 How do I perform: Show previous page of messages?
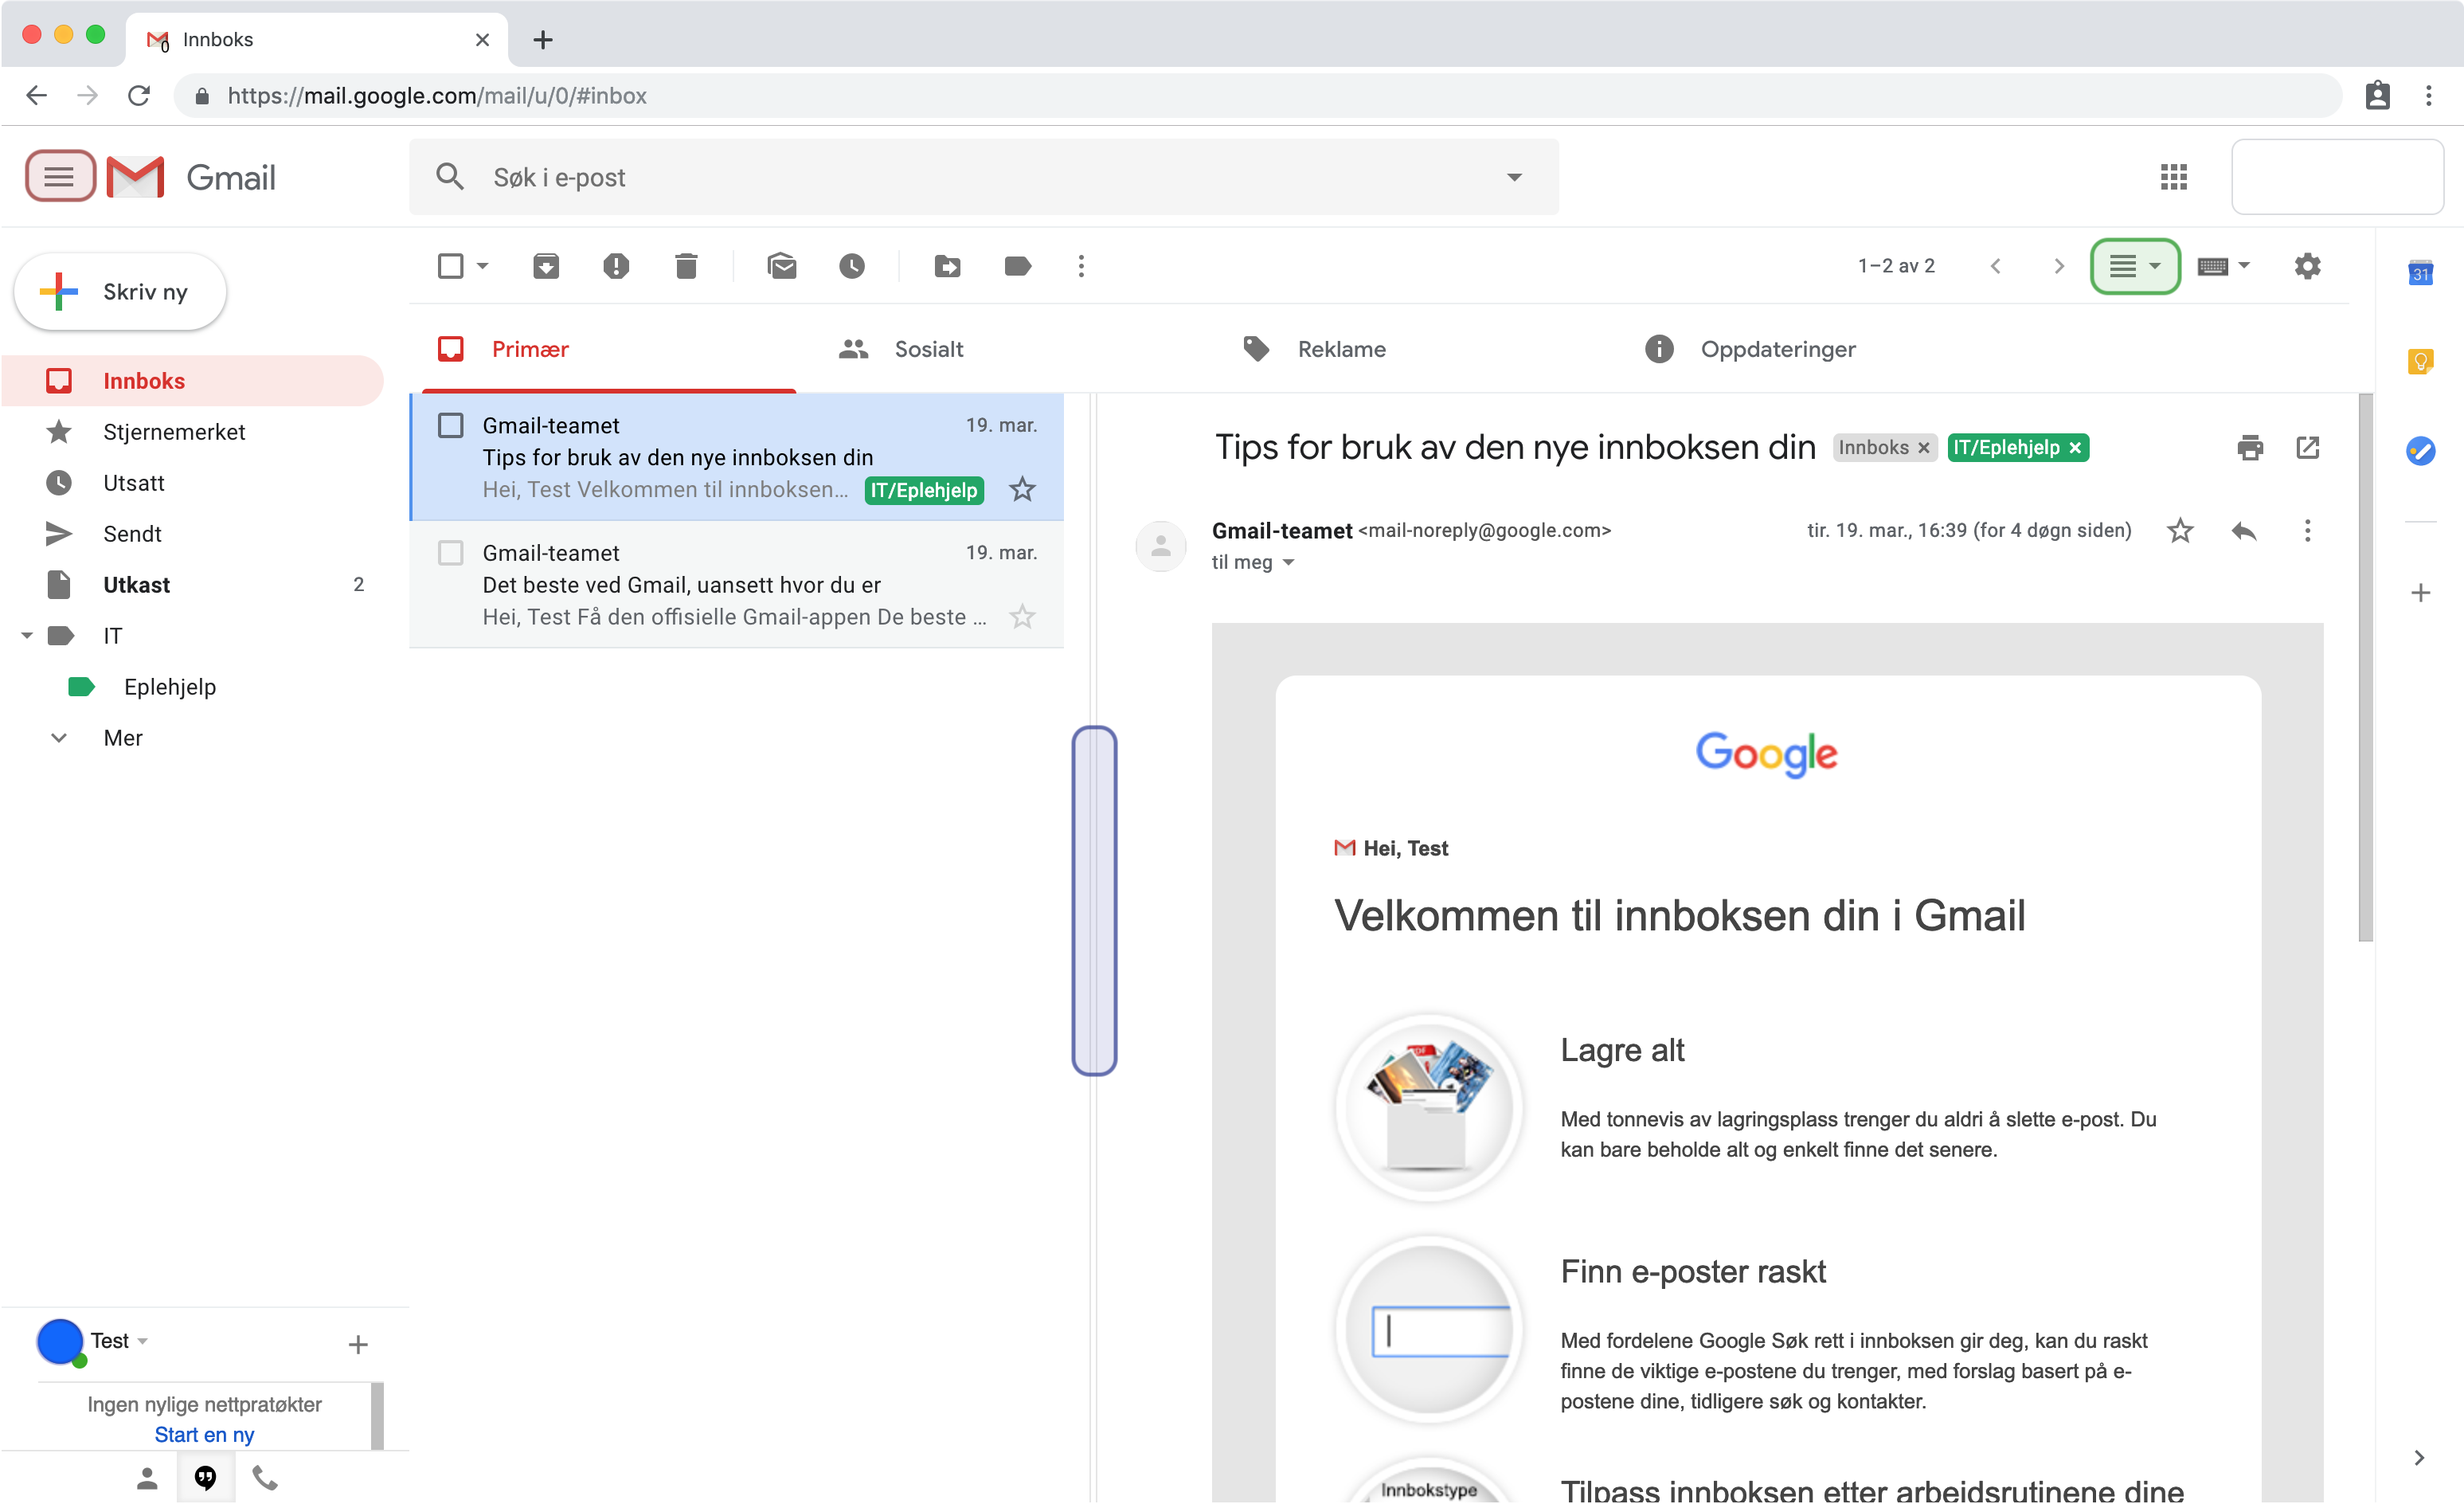1995,266
